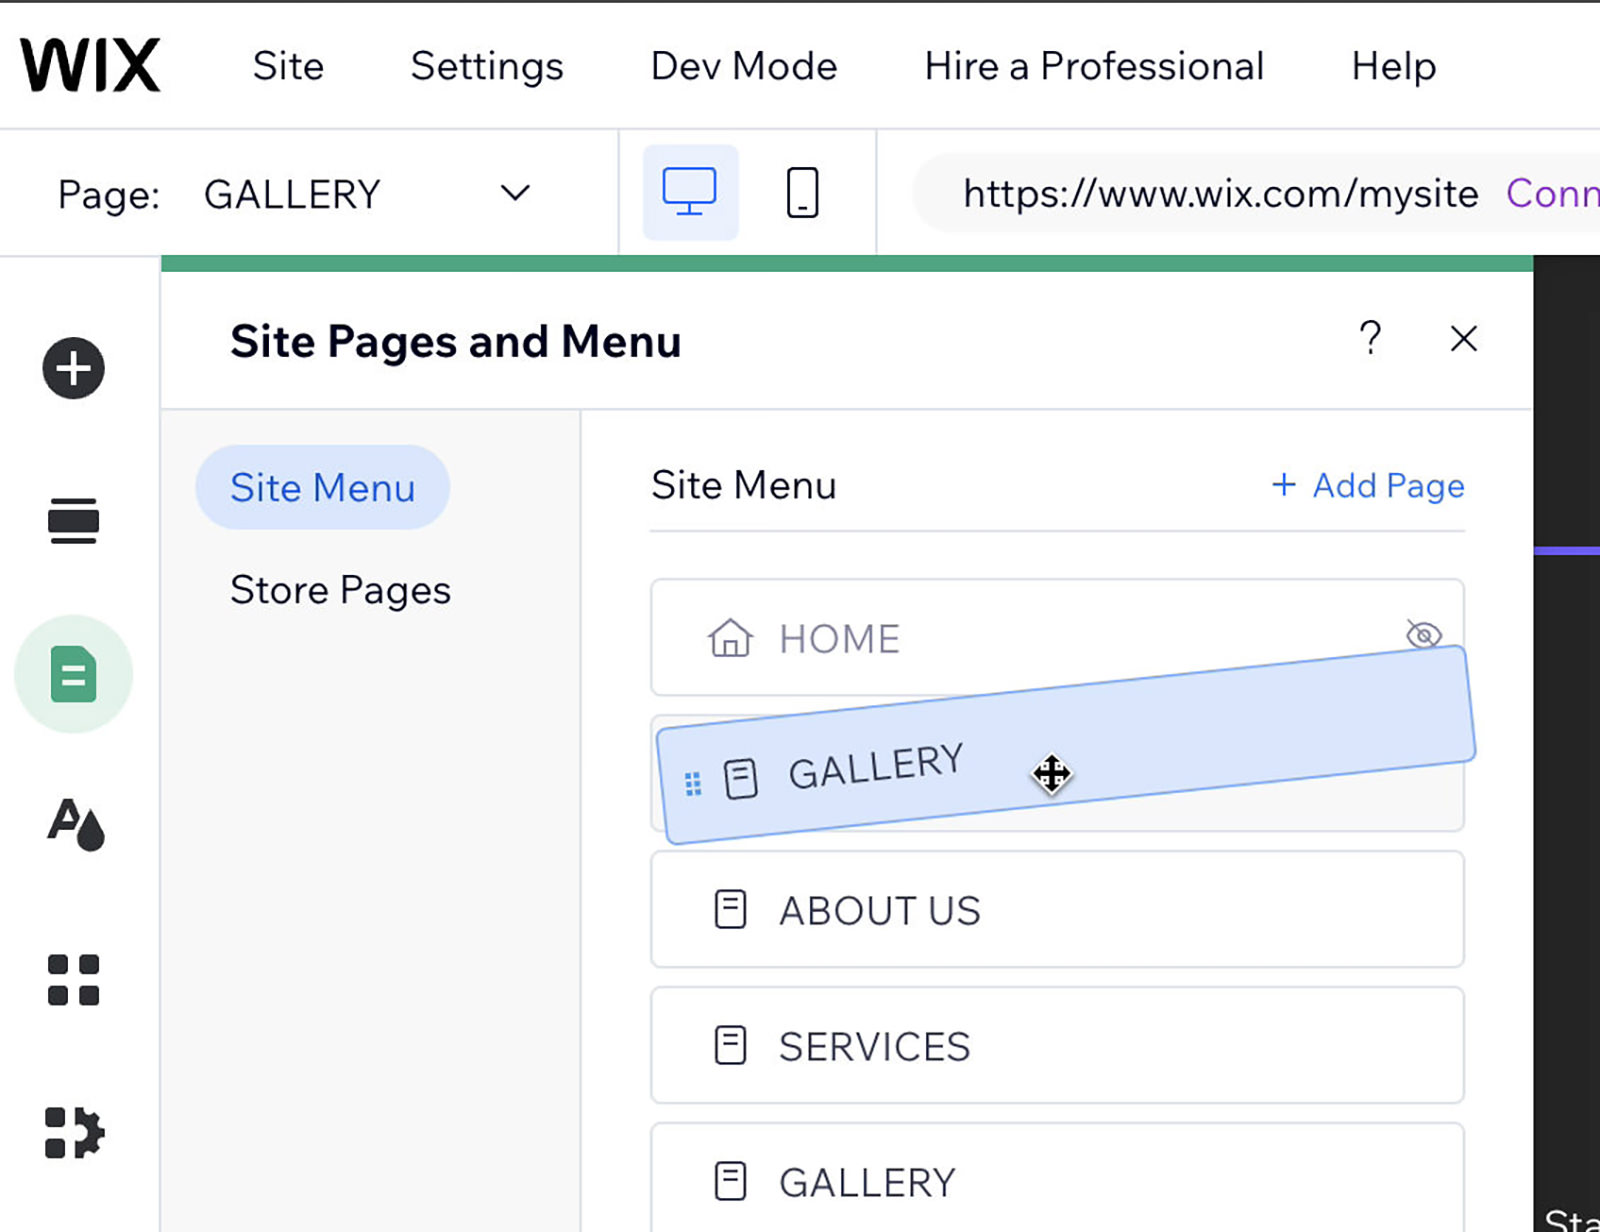The image size is (1600, 1232).
Task: Open the My Business gear icon
Action: click(x=74, y=1133)
